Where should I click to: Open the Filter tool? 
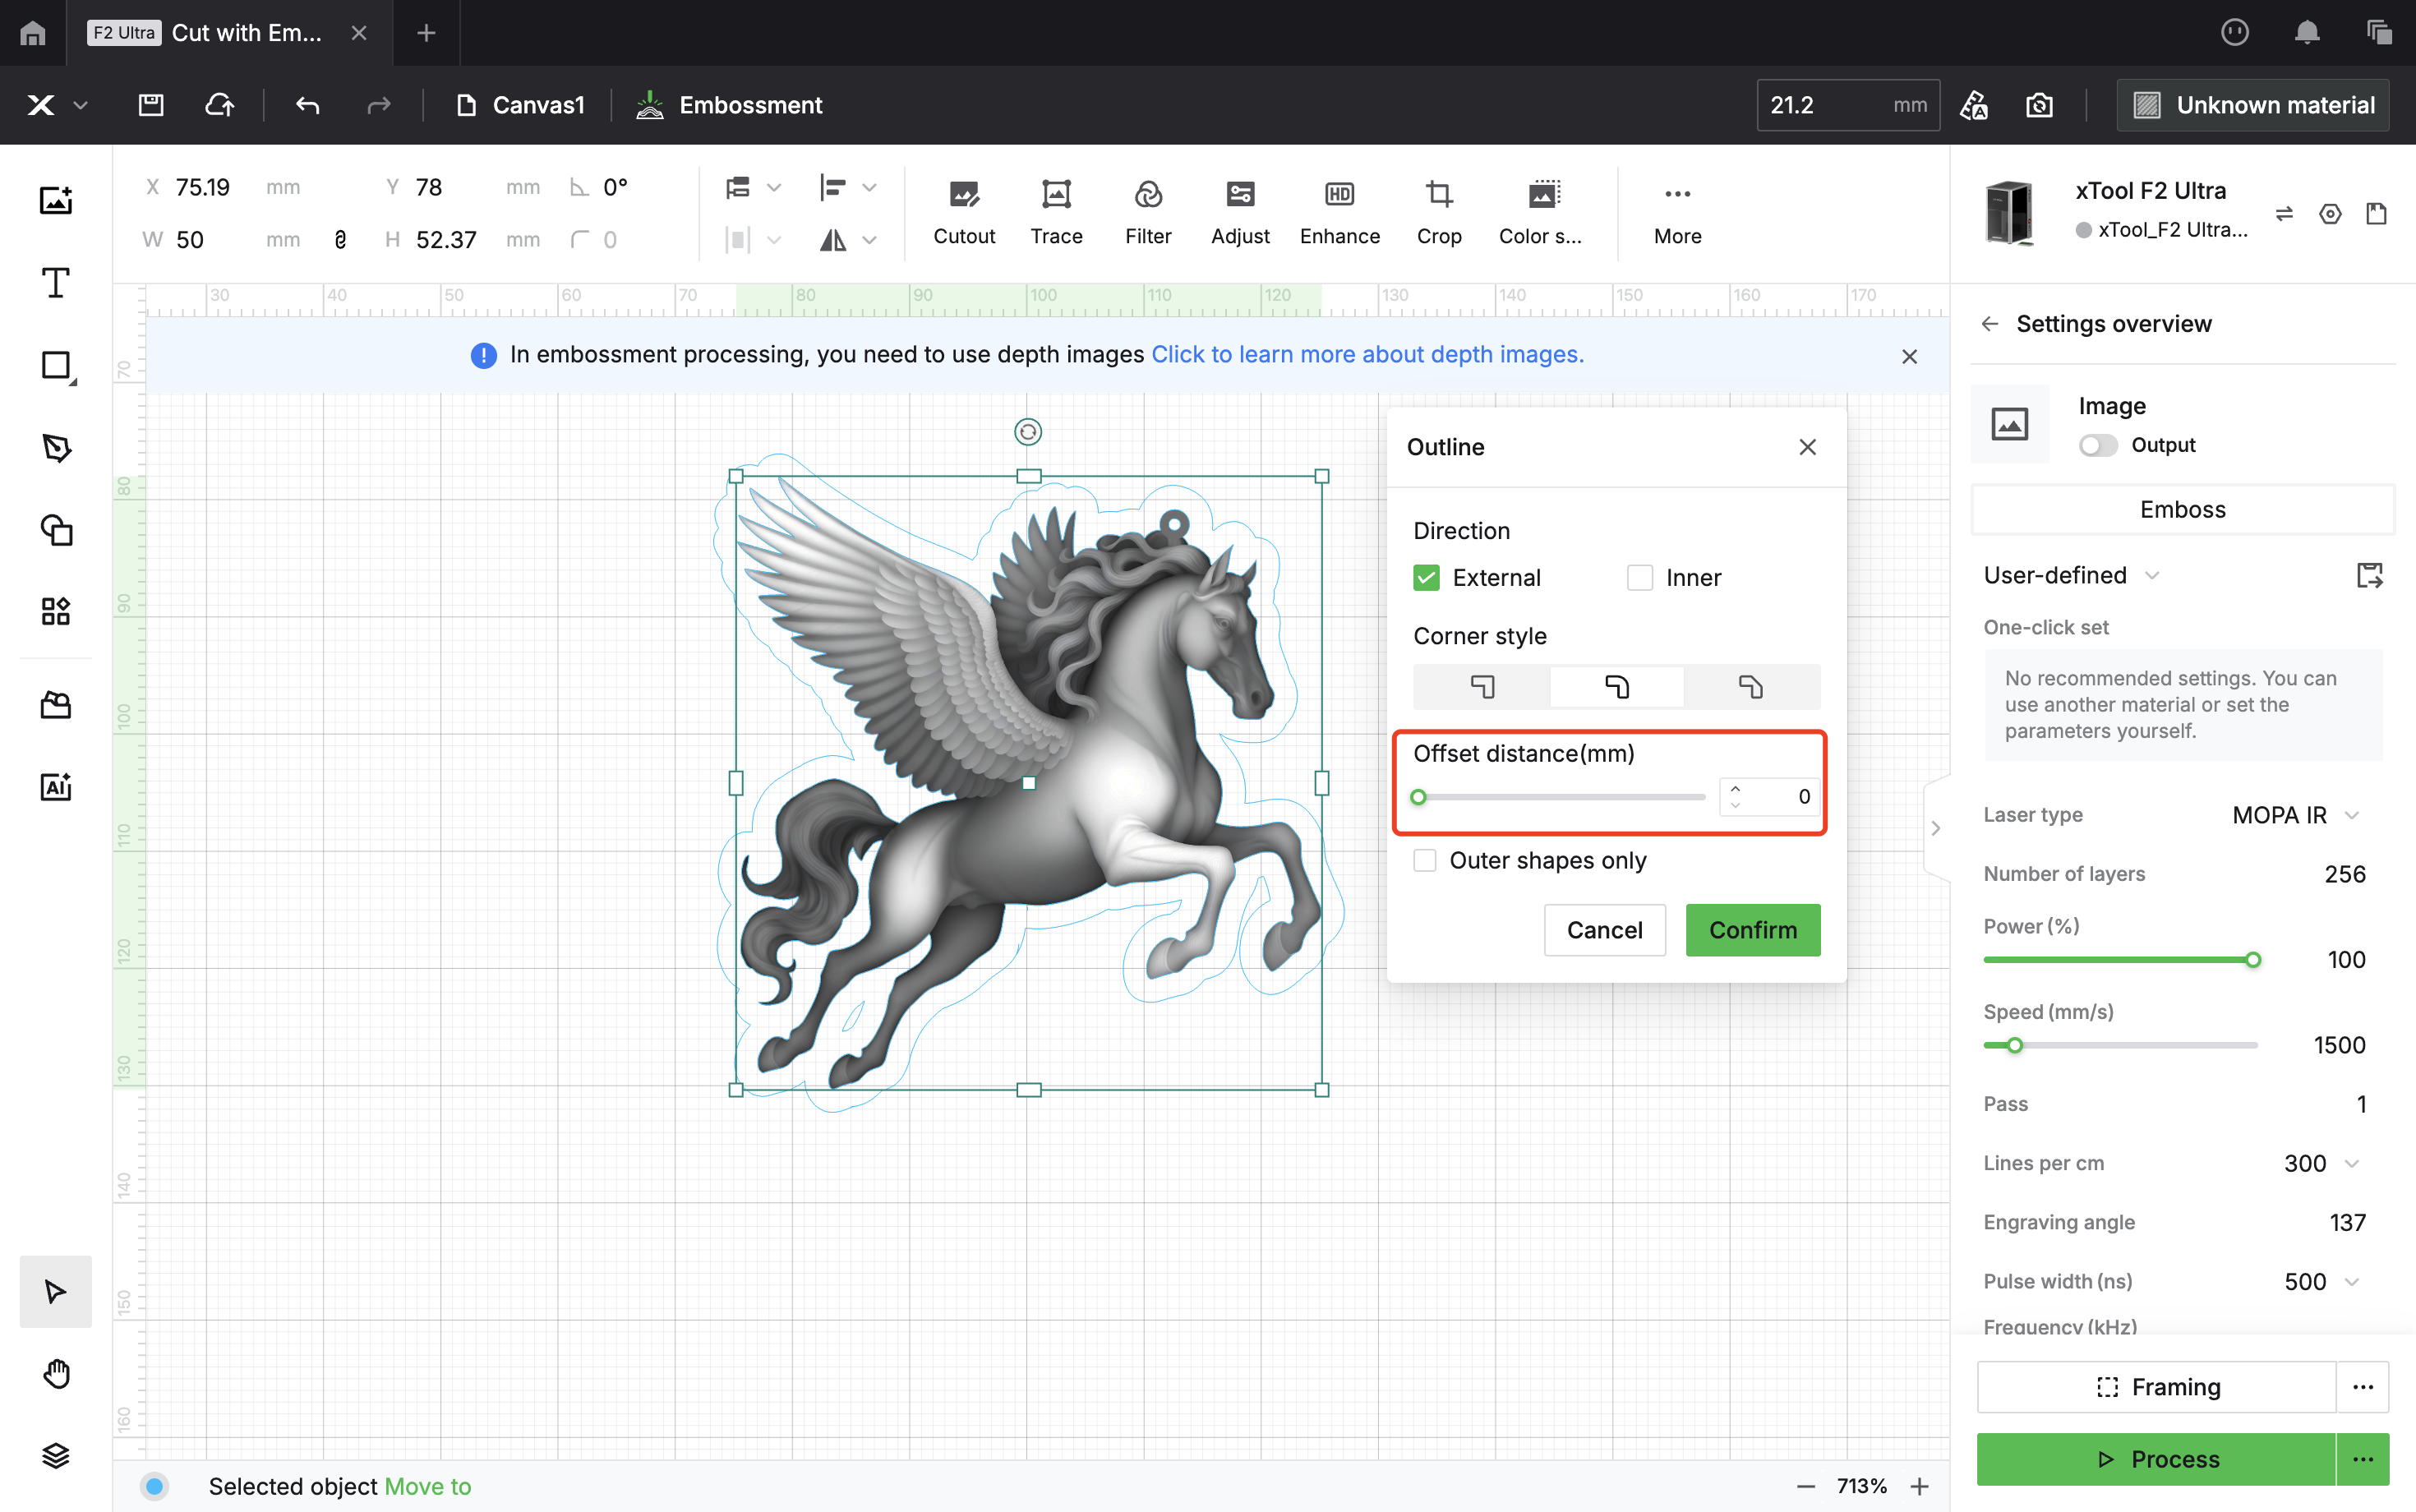(x=1148, y=213)
